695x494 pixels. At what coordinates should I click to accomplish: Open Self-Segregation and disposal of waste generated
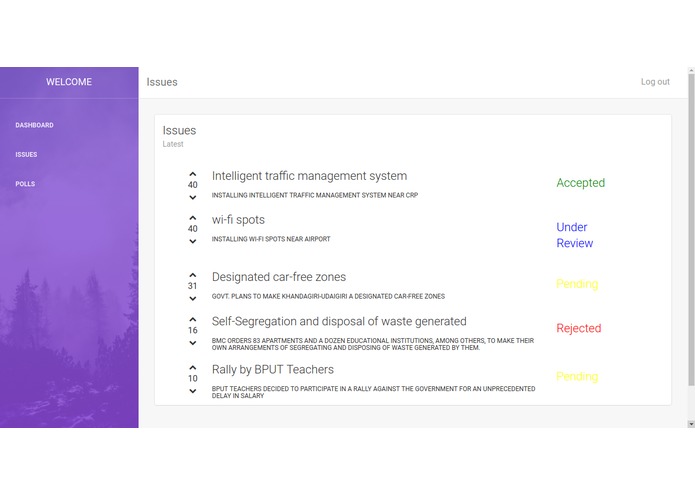339,321
